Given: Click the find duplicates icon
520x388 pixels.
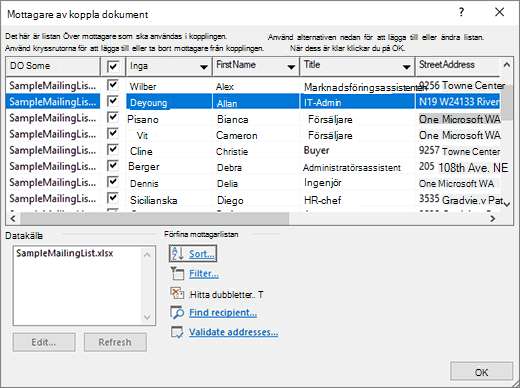Looking at the screenshot, I should (x=177, y=293).
